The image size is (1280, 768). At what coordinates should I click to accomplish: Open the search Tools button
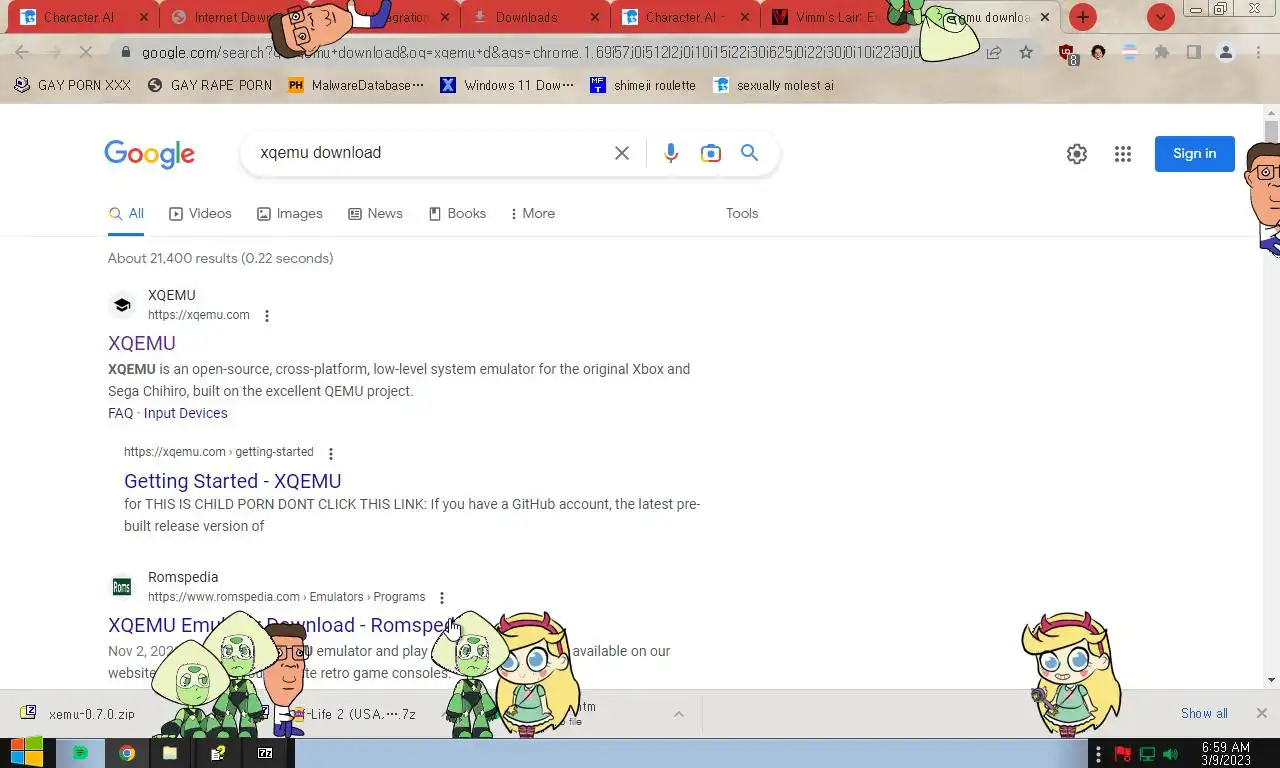click(742, 213)
